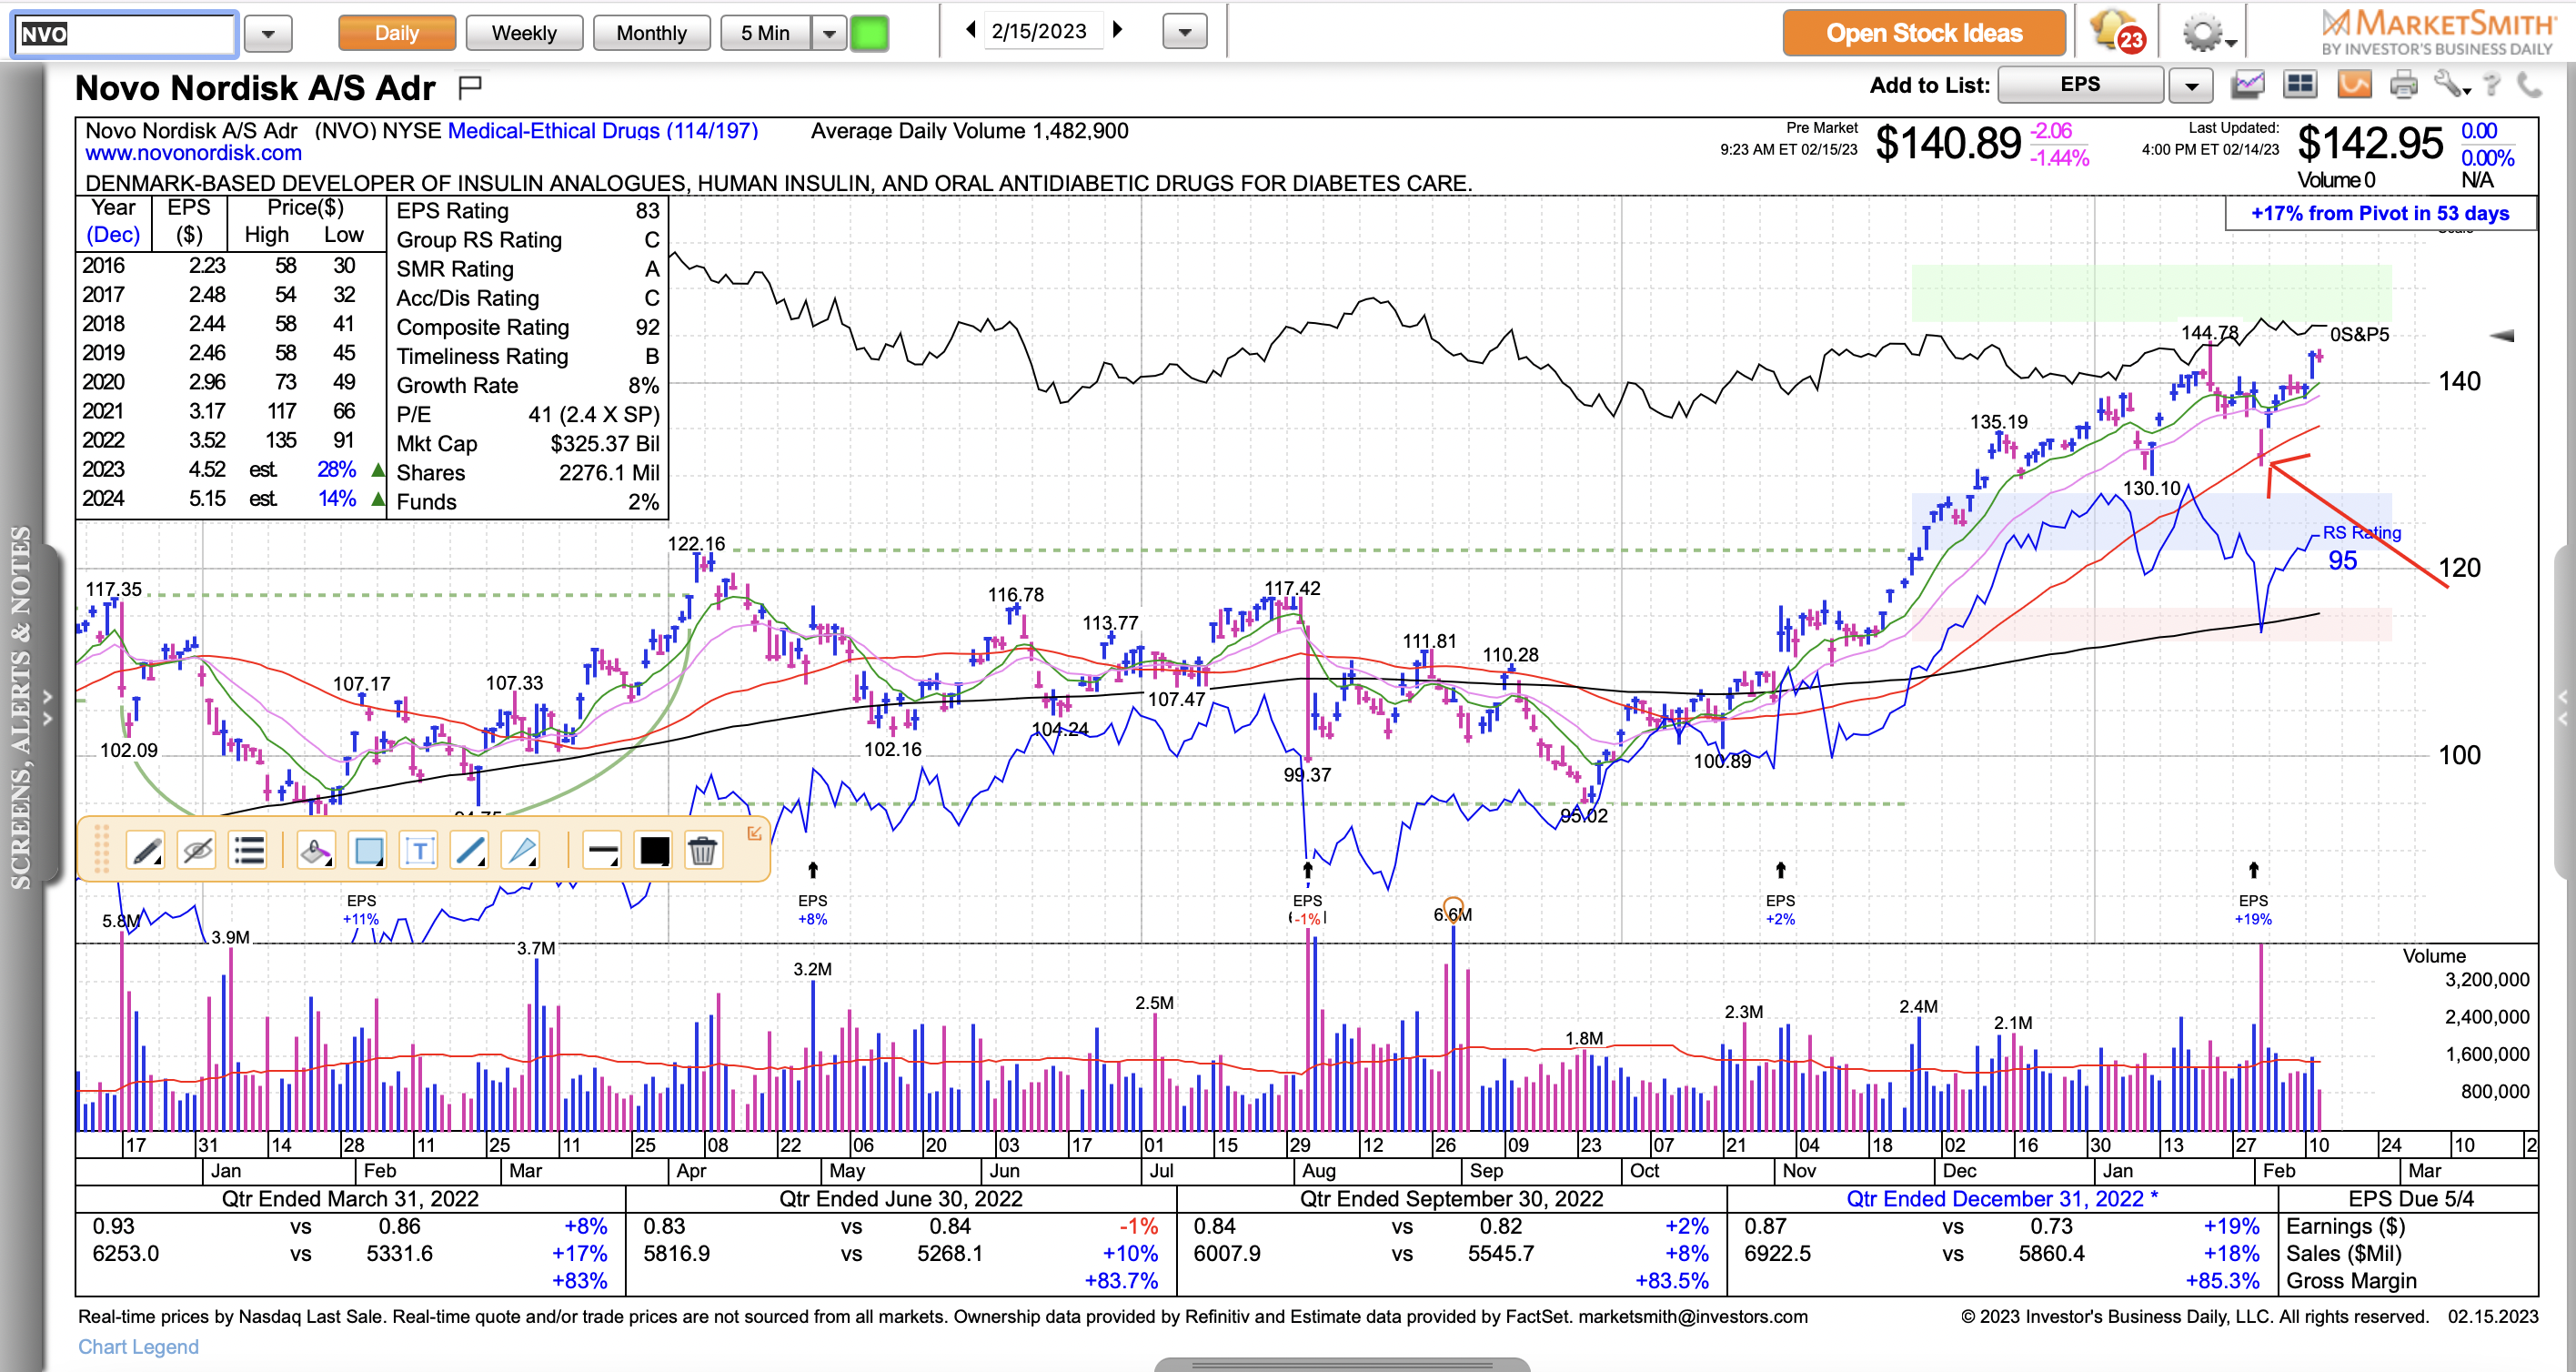The width and height of the screenshot is (2576, 1372).
Task: Click the orange pattern recognition icon
Action: 2353,85
